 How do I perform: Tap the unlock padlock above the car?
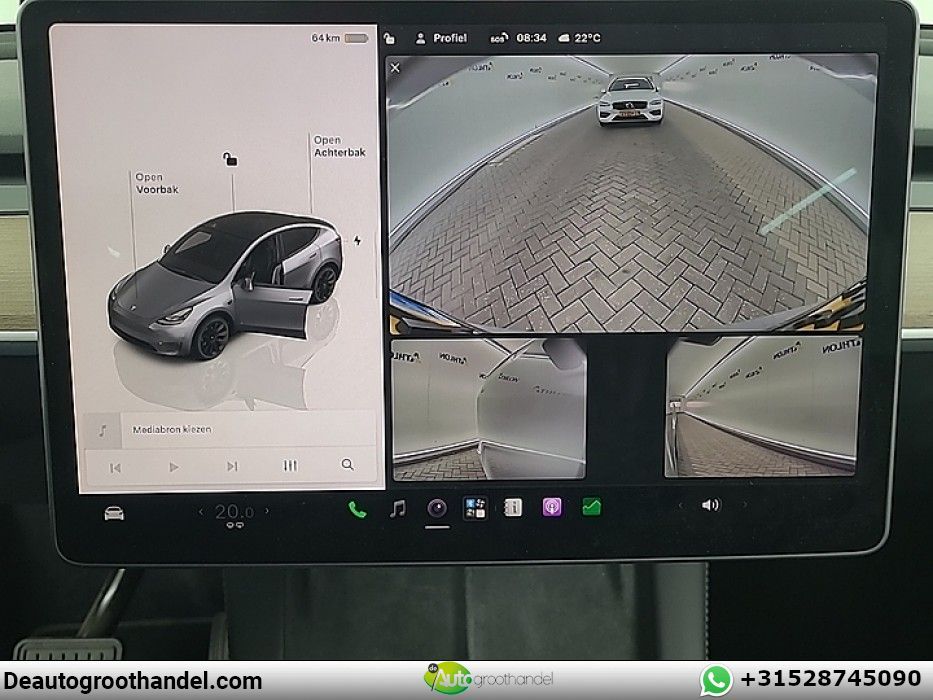pos(230,160)
